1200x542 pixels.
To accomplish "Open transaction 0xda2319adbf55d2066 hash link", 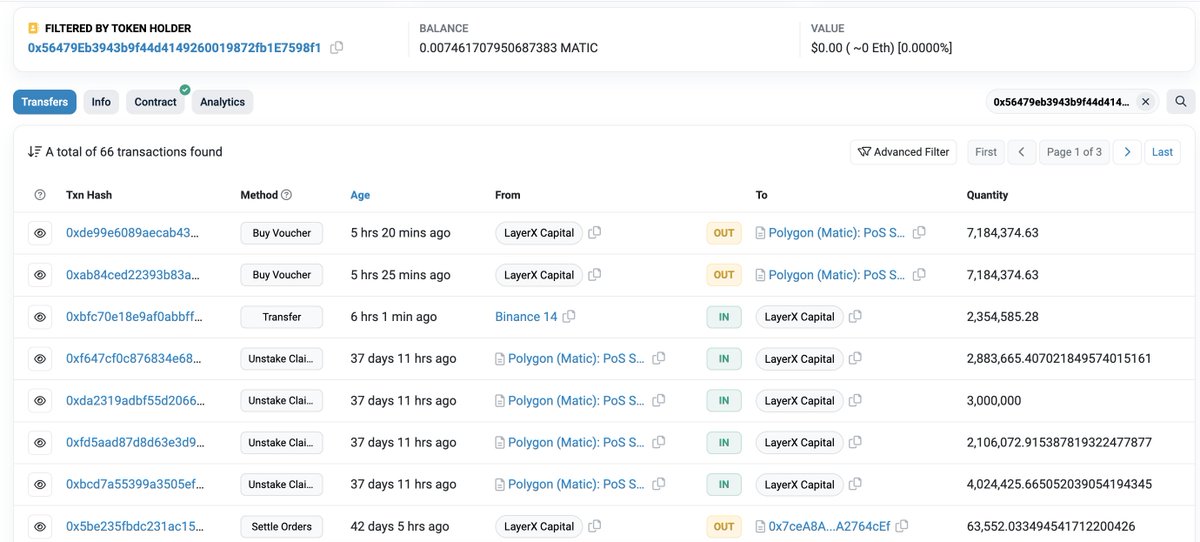I will pos(133,401).
